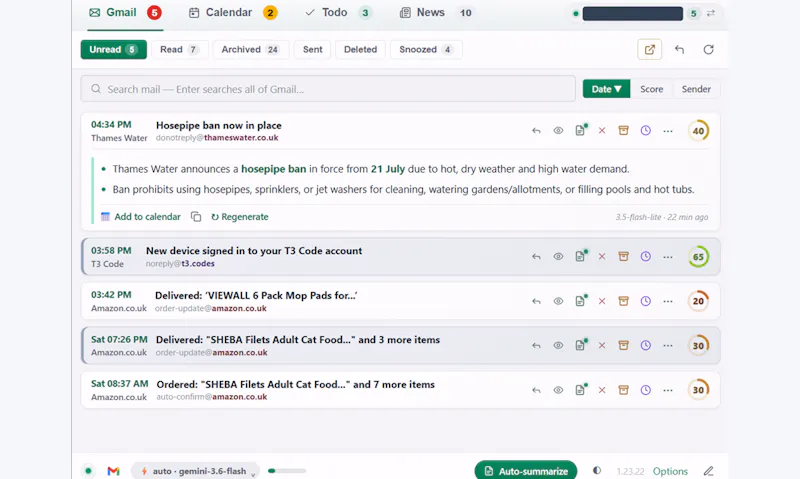Sort emails by Date descending

[606, 89]
